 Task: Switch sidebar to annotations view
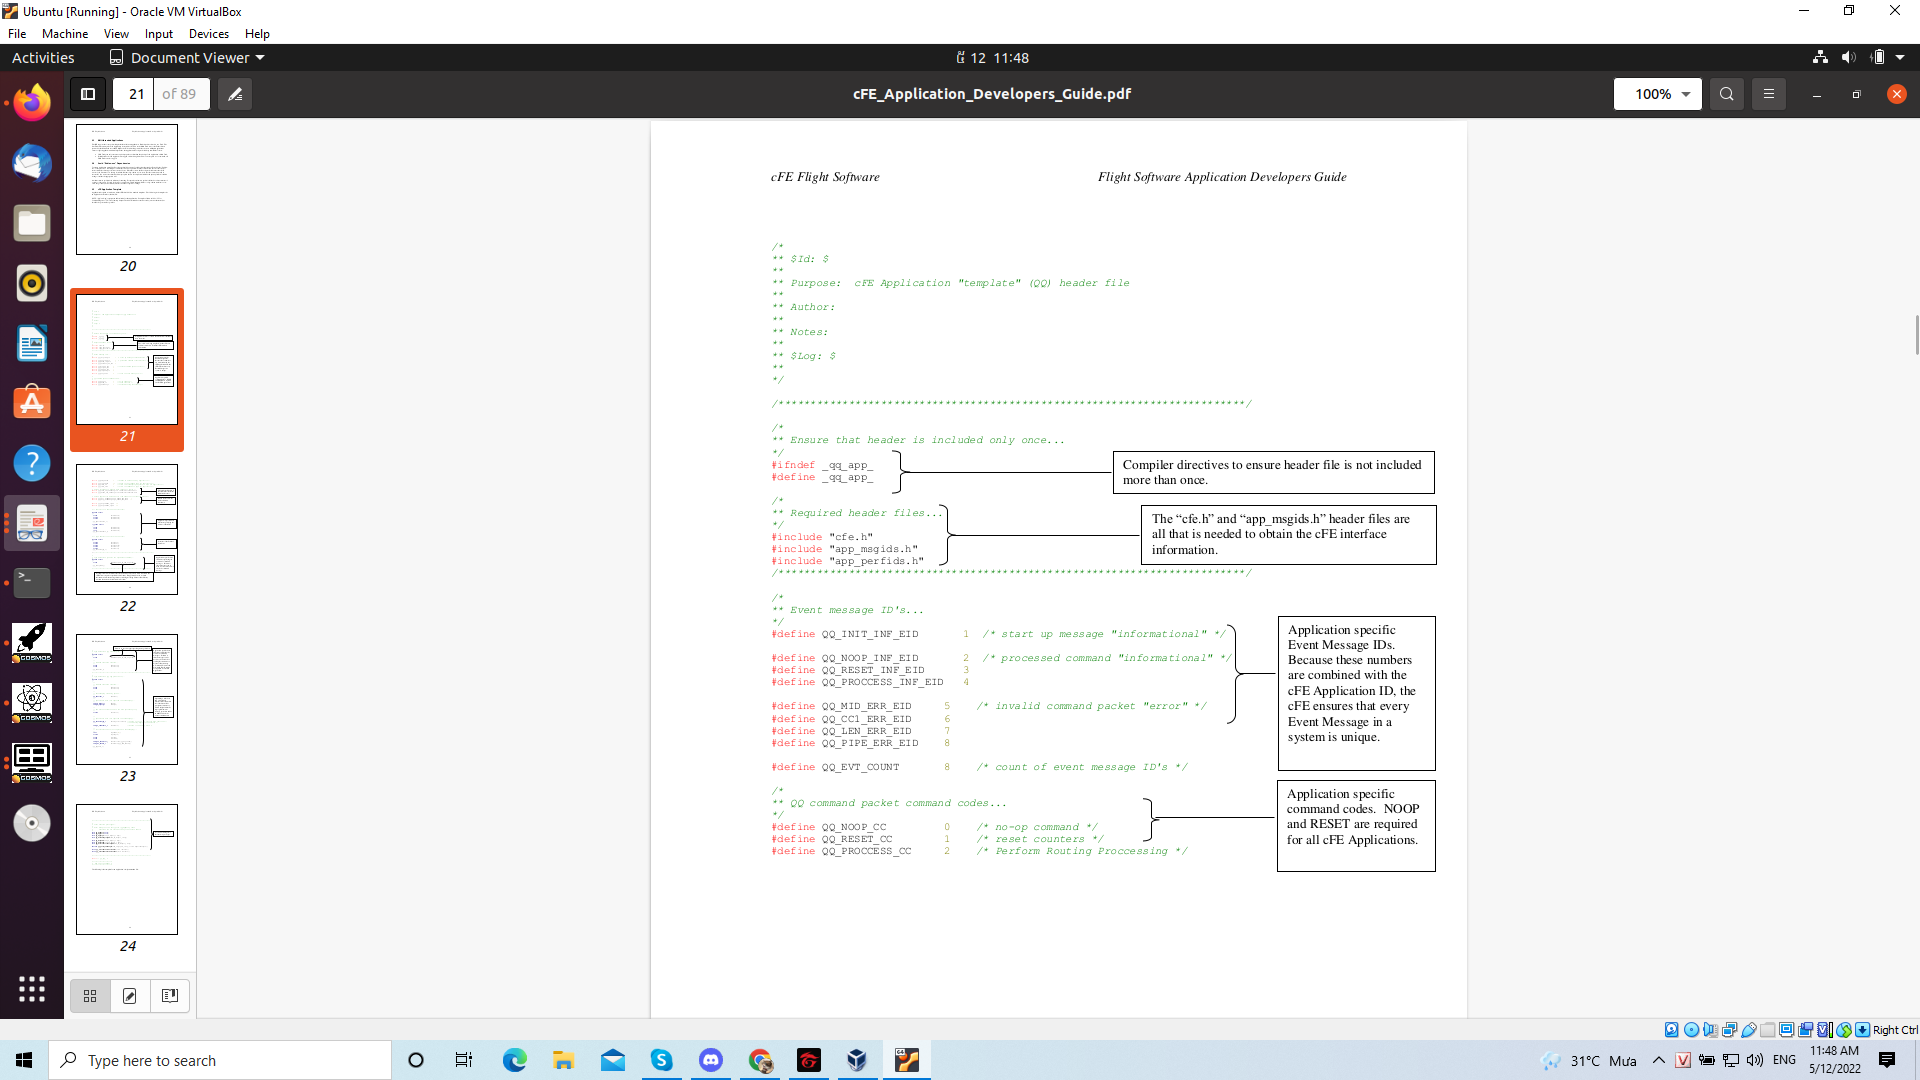coord(129,995)
